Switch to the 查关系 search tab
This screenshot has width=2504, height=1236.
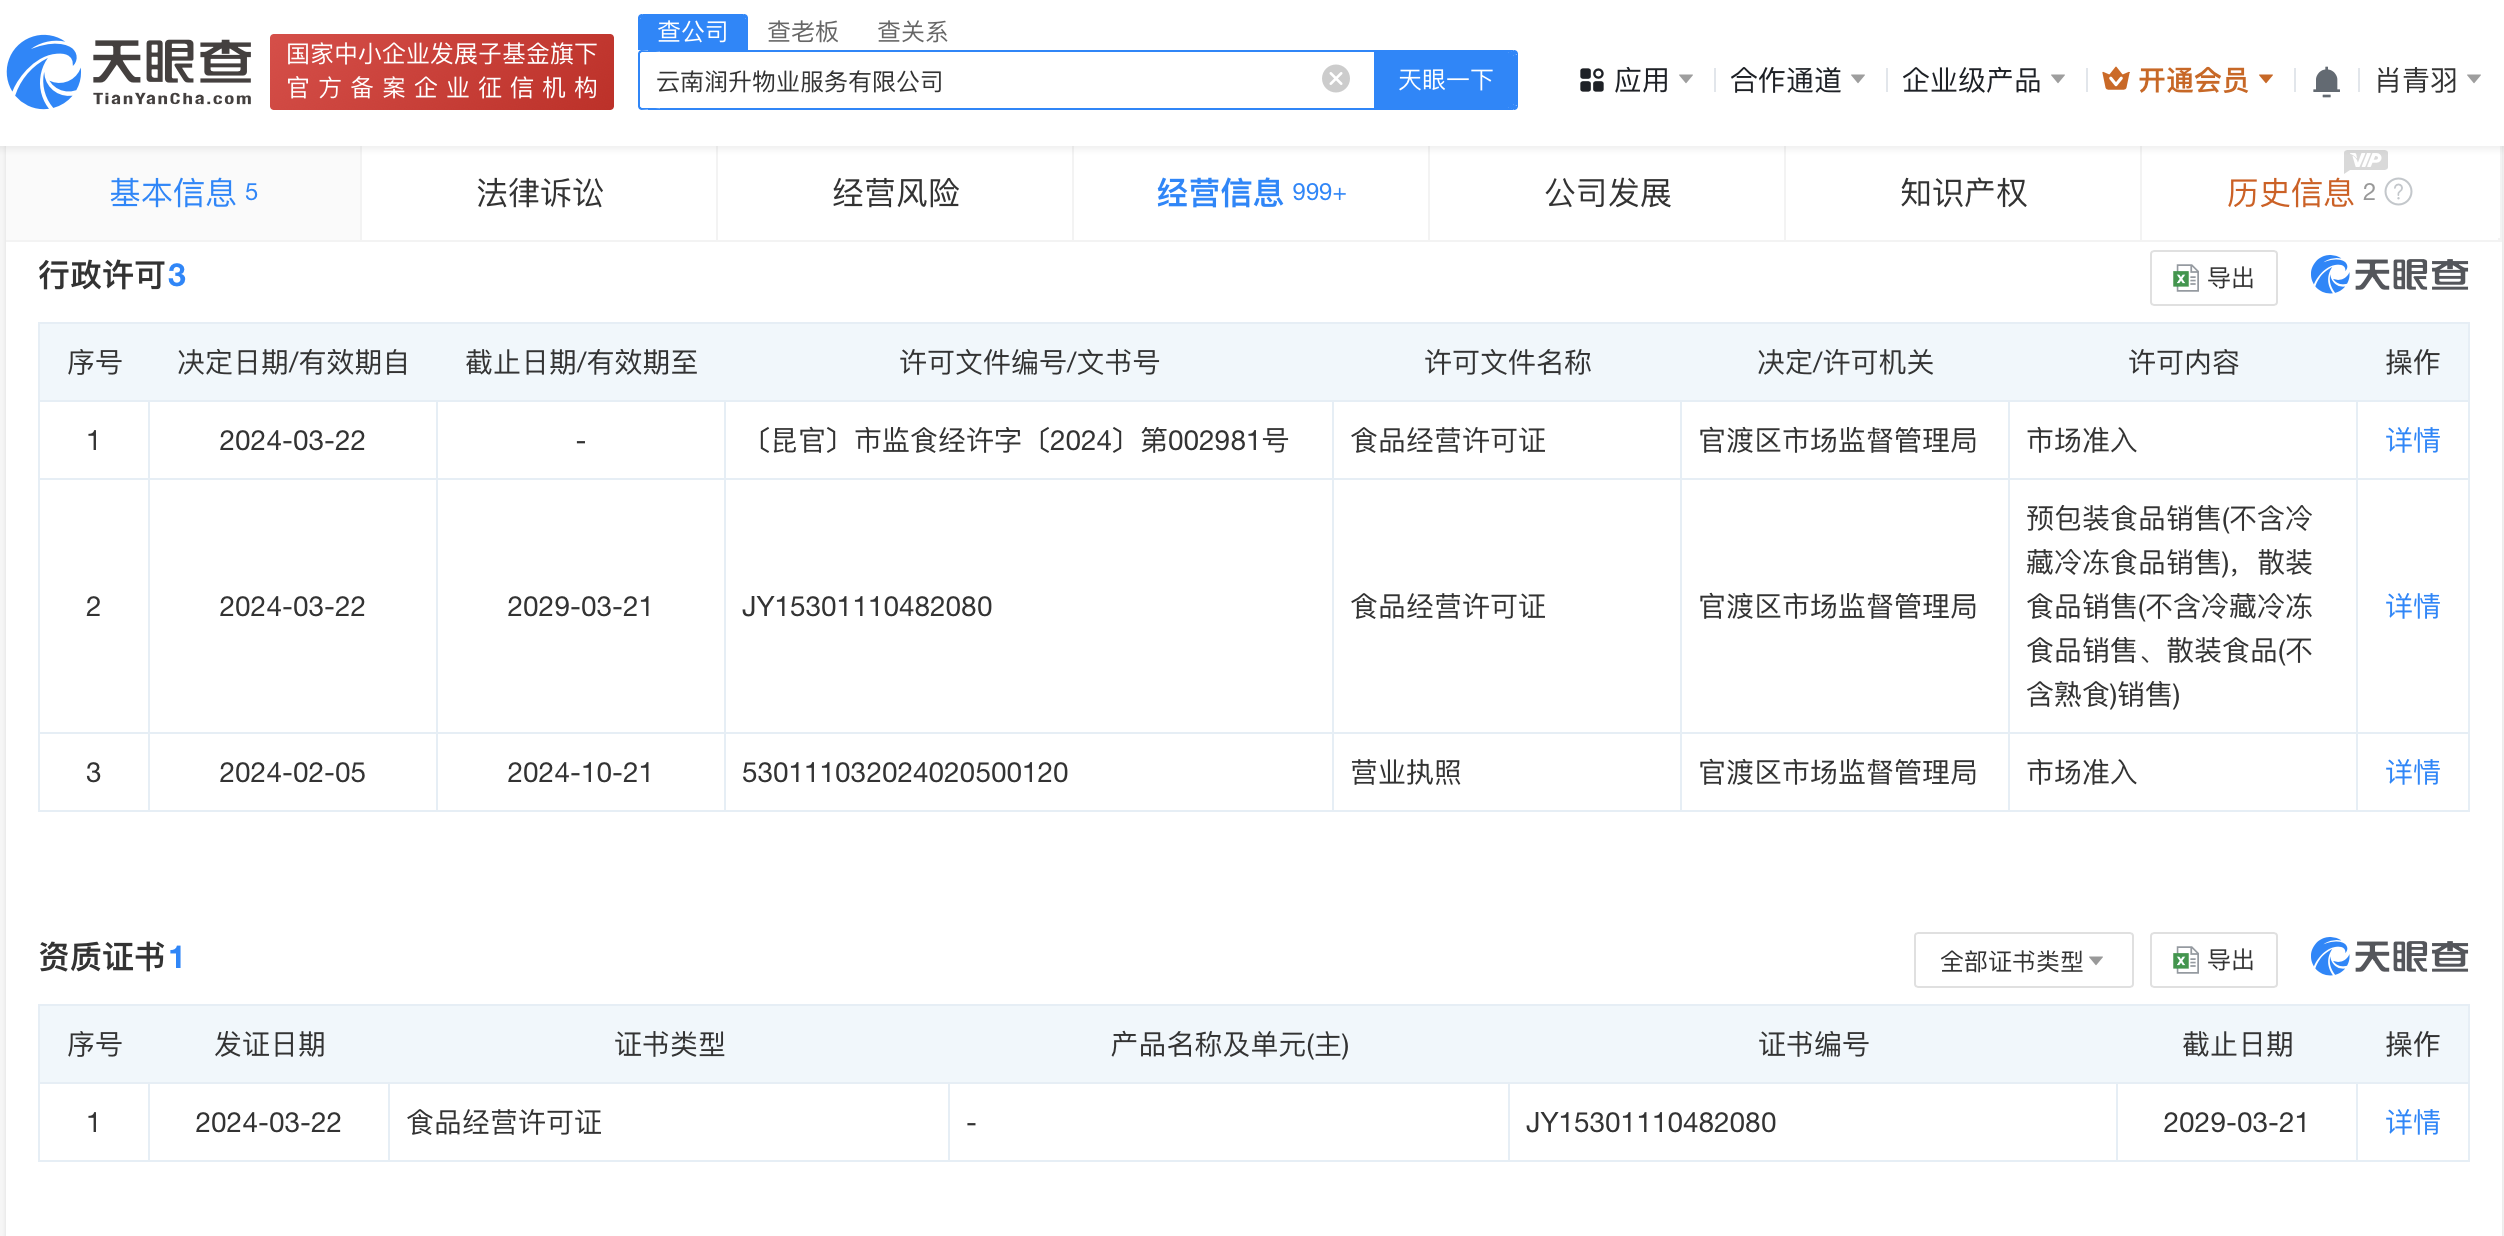click(912, 32)
